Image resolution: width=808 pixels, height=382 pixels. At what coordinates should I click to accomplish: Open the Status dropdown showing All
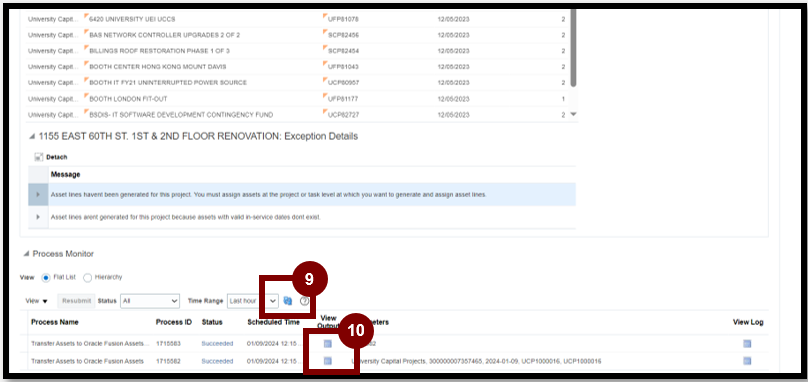coord(149,301)
